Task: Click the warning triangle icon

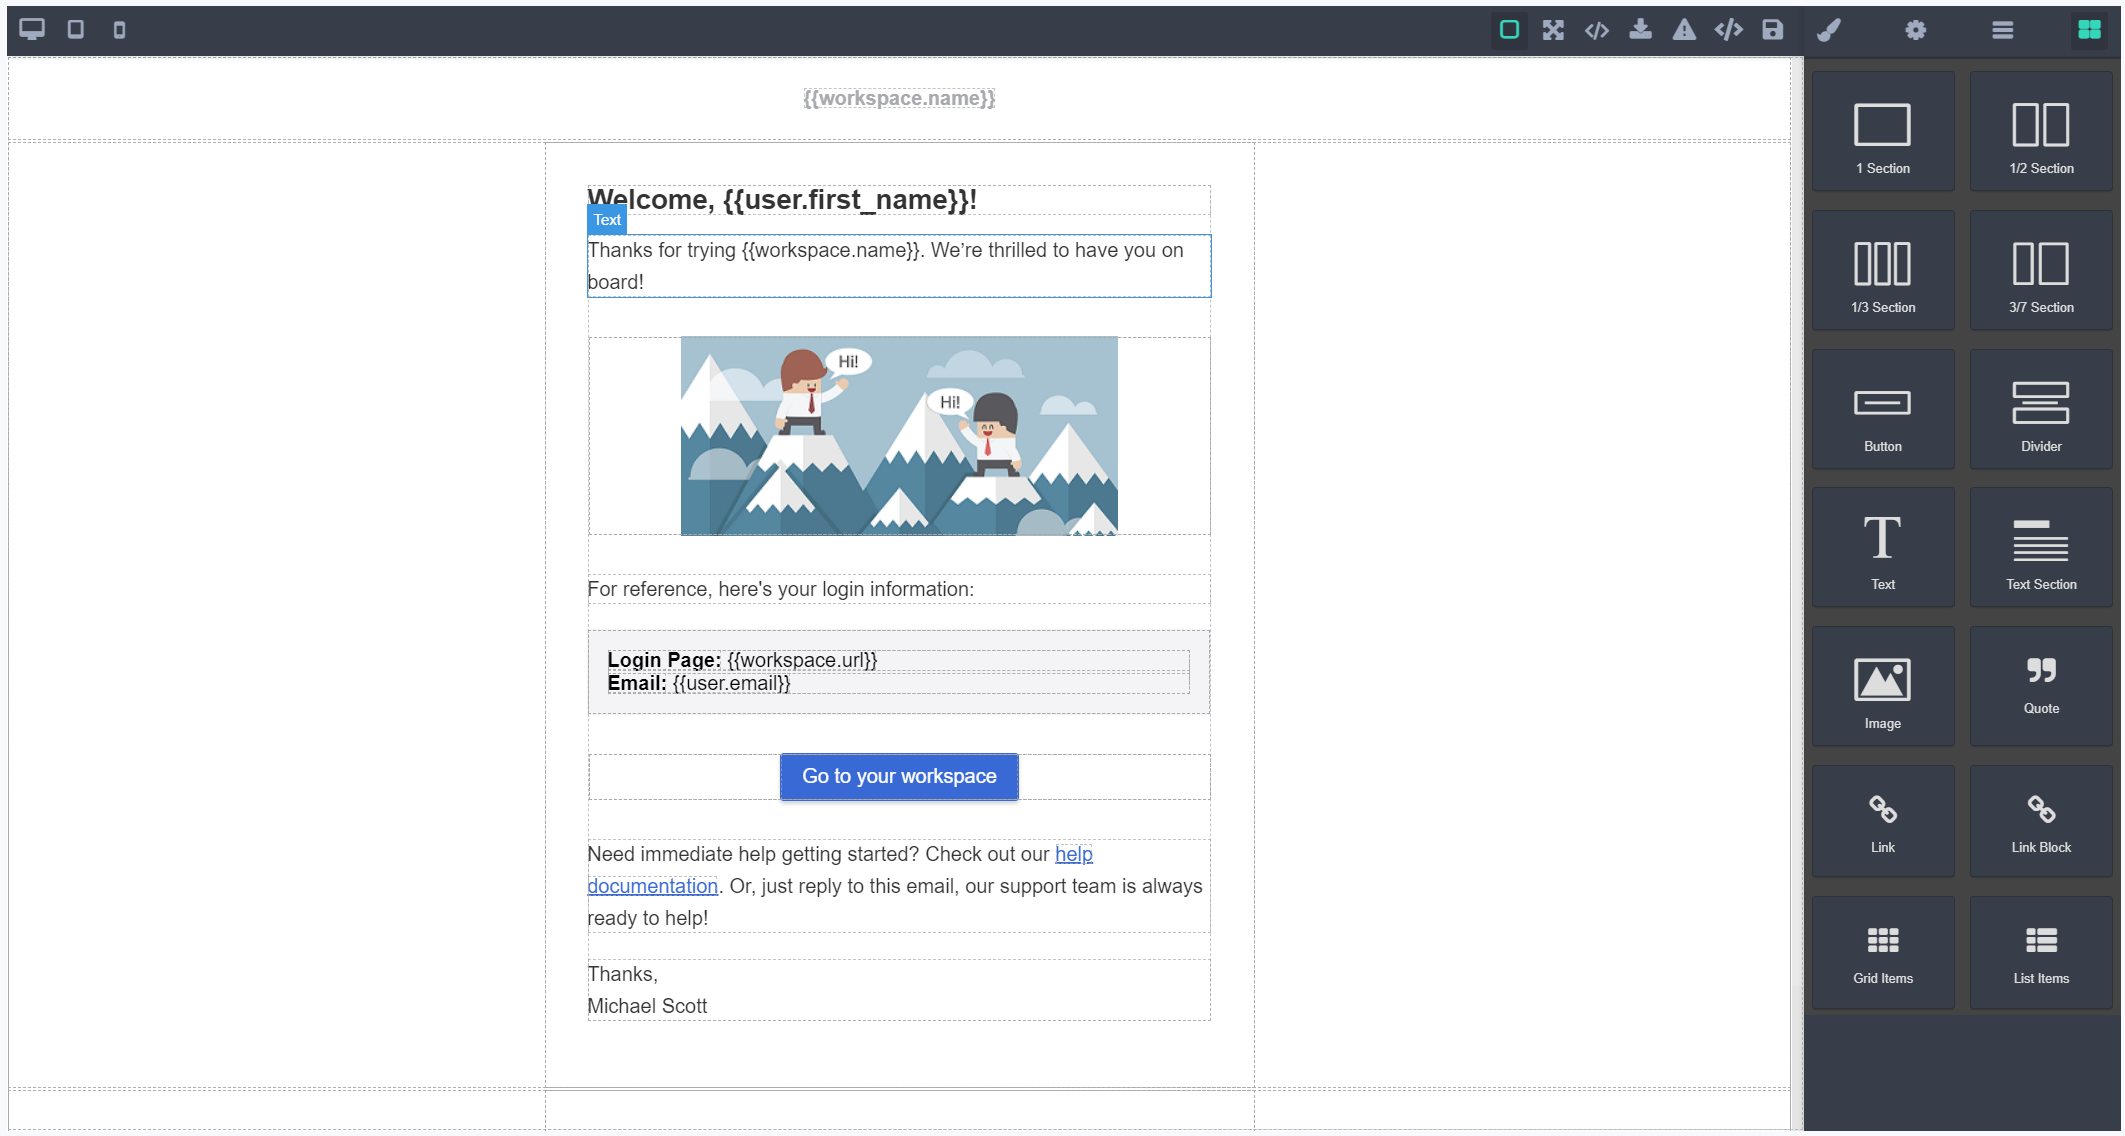Action: (x=1685, y=30)
